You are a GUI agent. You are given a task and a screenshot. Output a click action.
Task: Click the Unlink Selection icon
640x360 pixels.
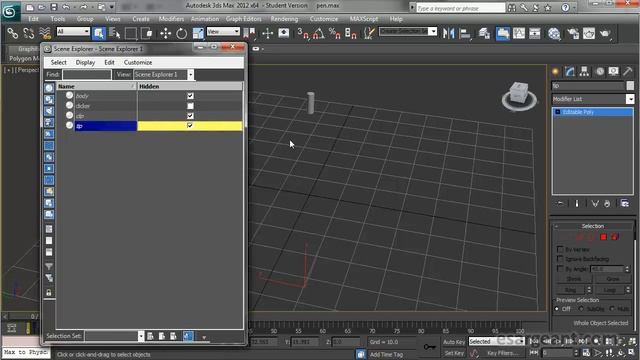tap(29, 33)
